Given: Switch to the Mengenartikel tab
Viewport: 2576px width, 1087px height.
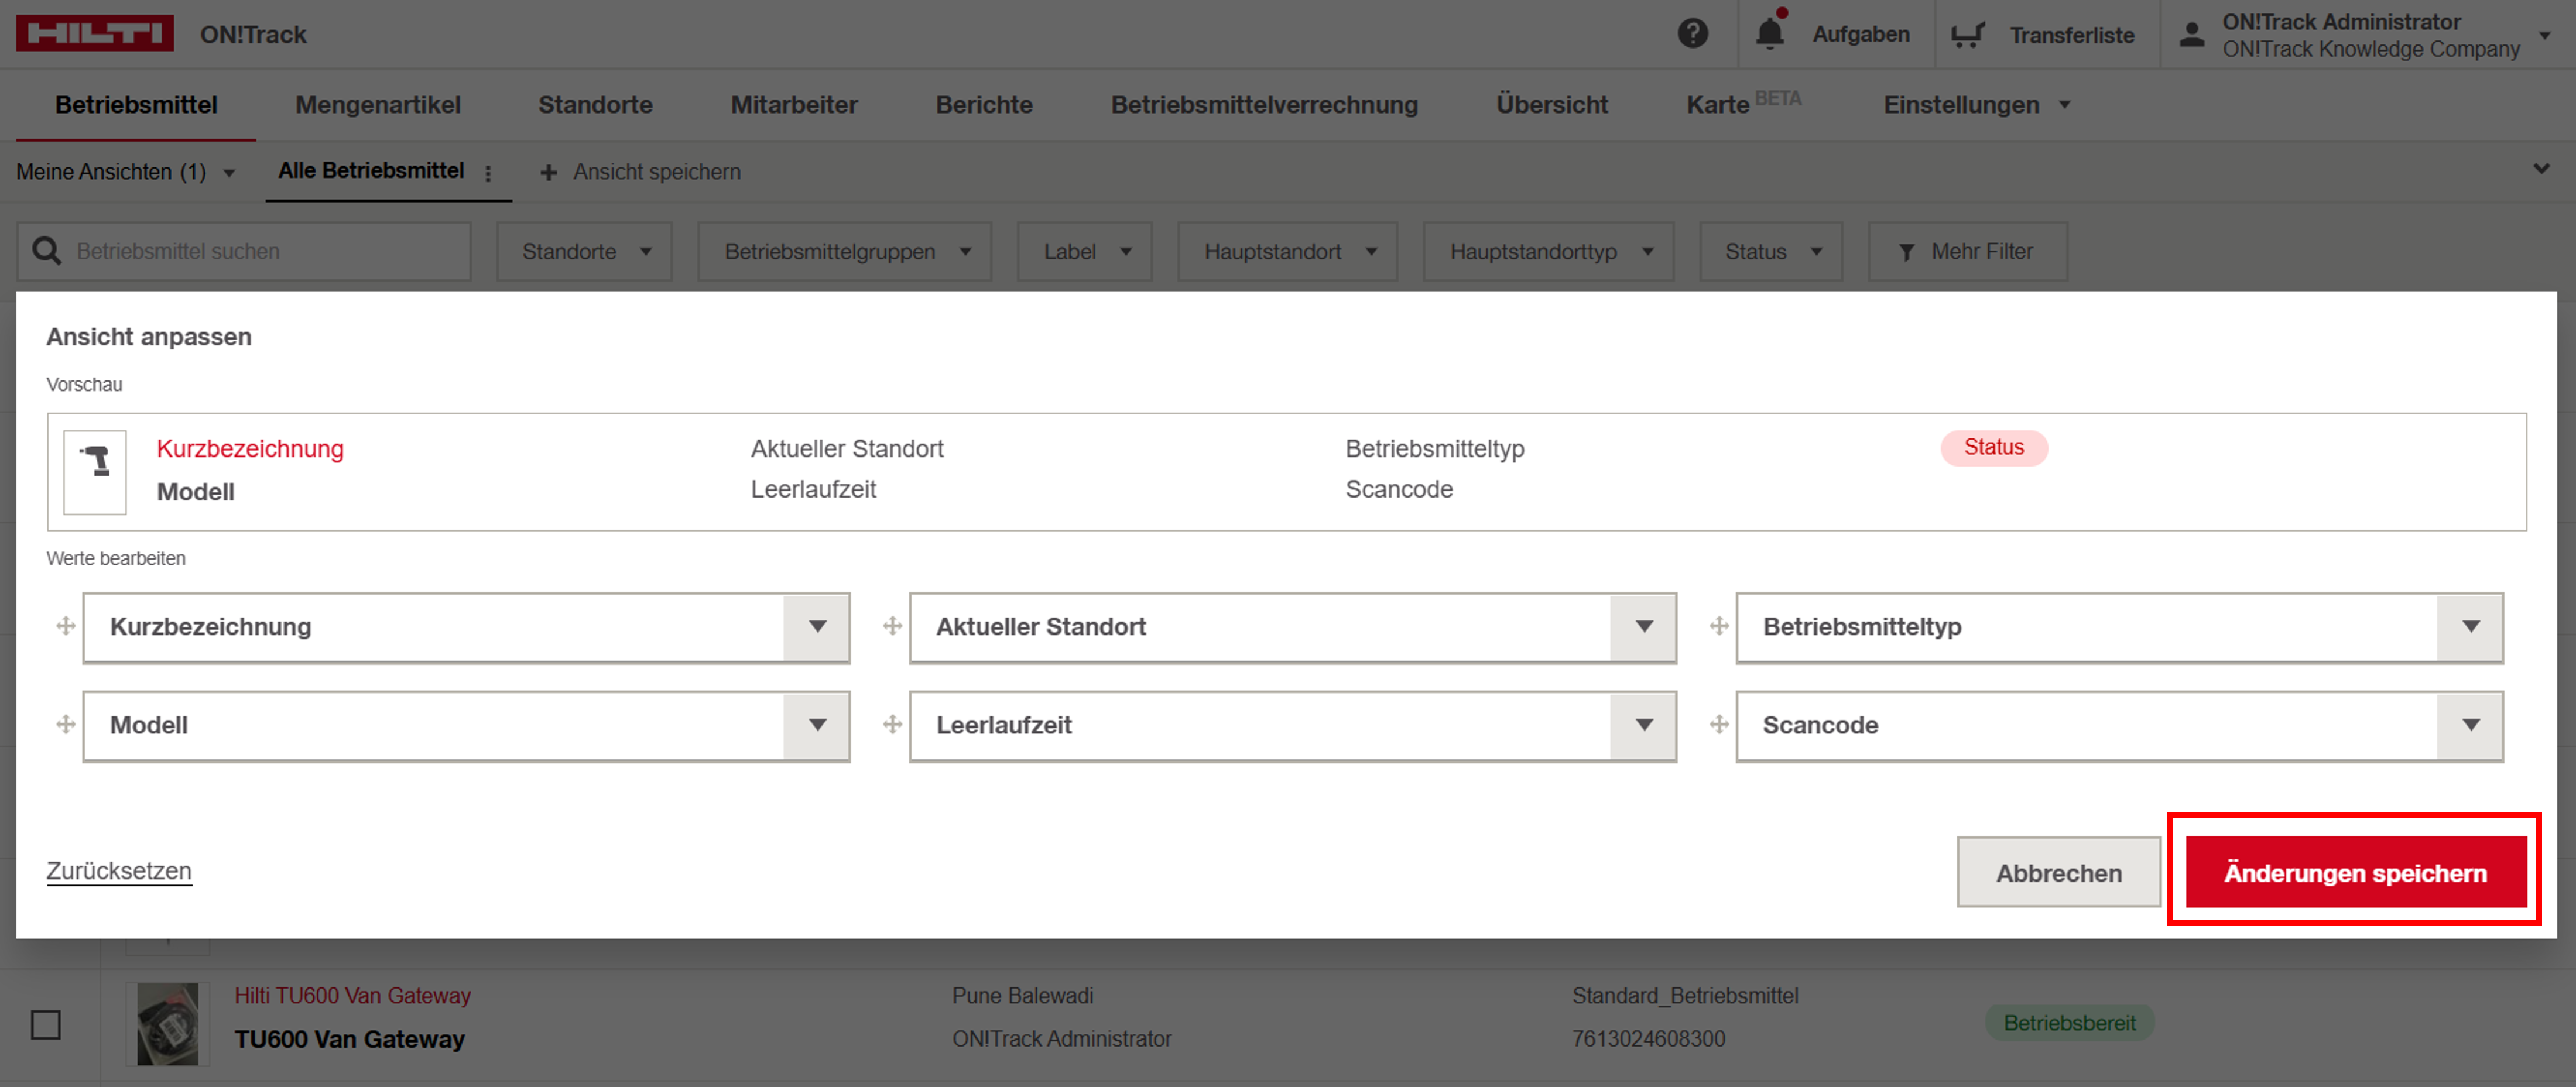Looking at the screenshot, I should [378, 104].
